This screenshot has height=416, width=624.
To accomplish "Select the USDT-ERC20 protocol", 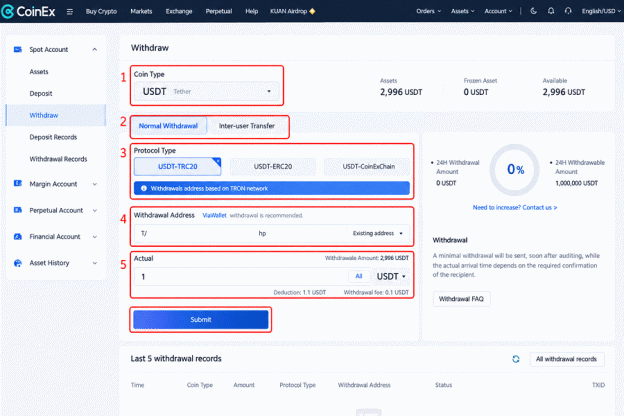I will click(x=273, y=166).
